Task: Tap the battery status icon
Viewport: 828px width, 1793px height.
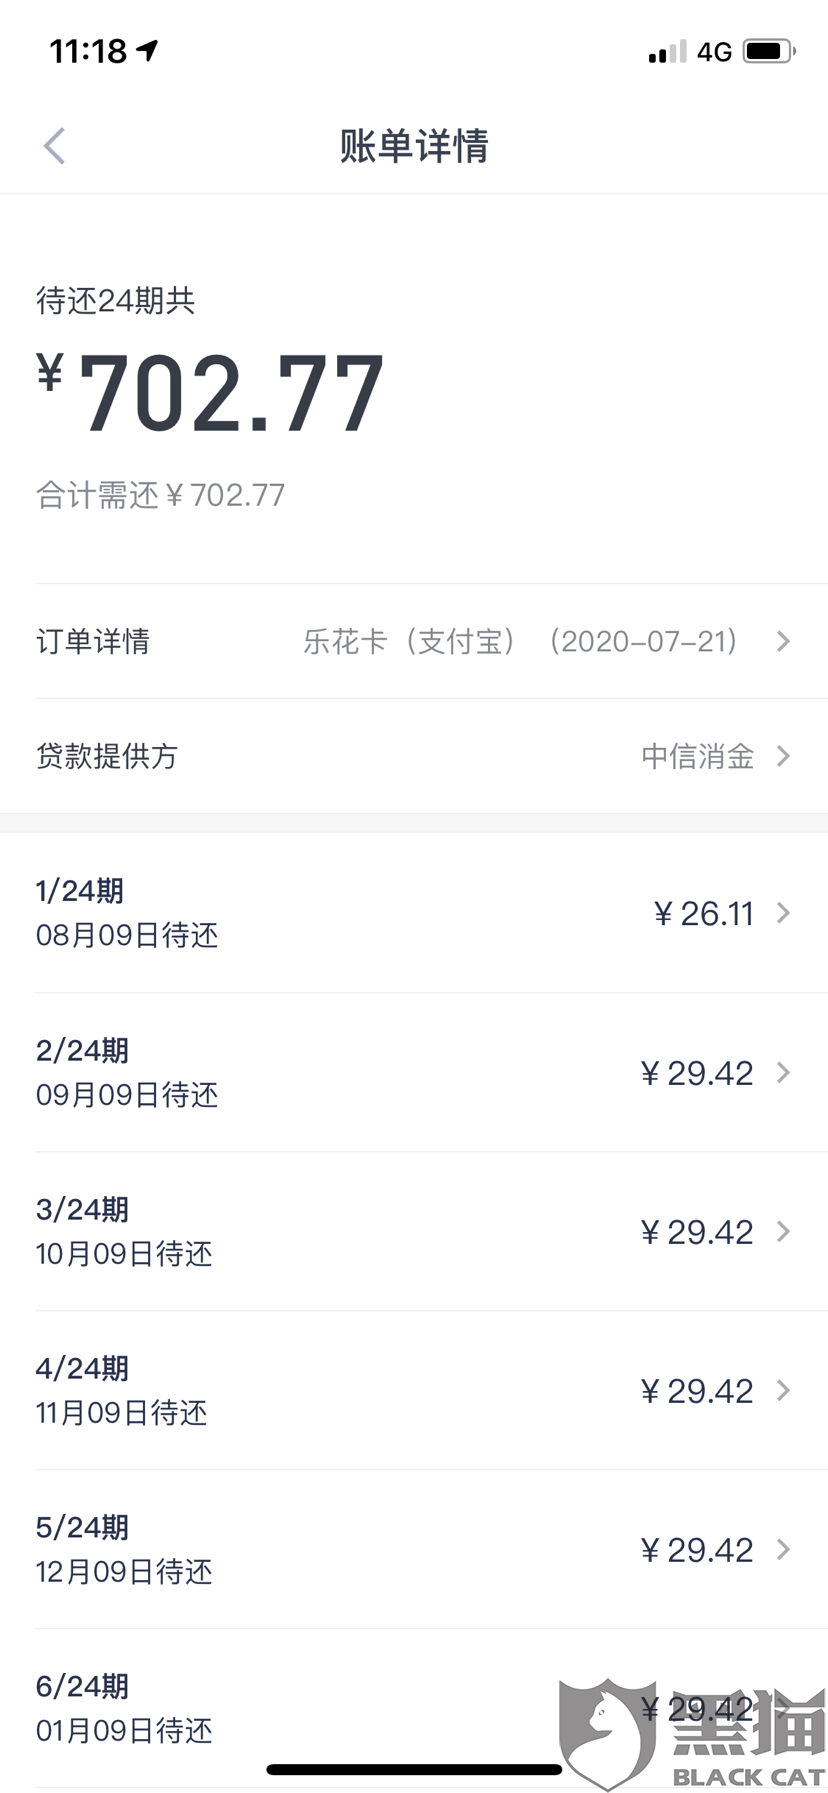Action: tap(769, 51)
